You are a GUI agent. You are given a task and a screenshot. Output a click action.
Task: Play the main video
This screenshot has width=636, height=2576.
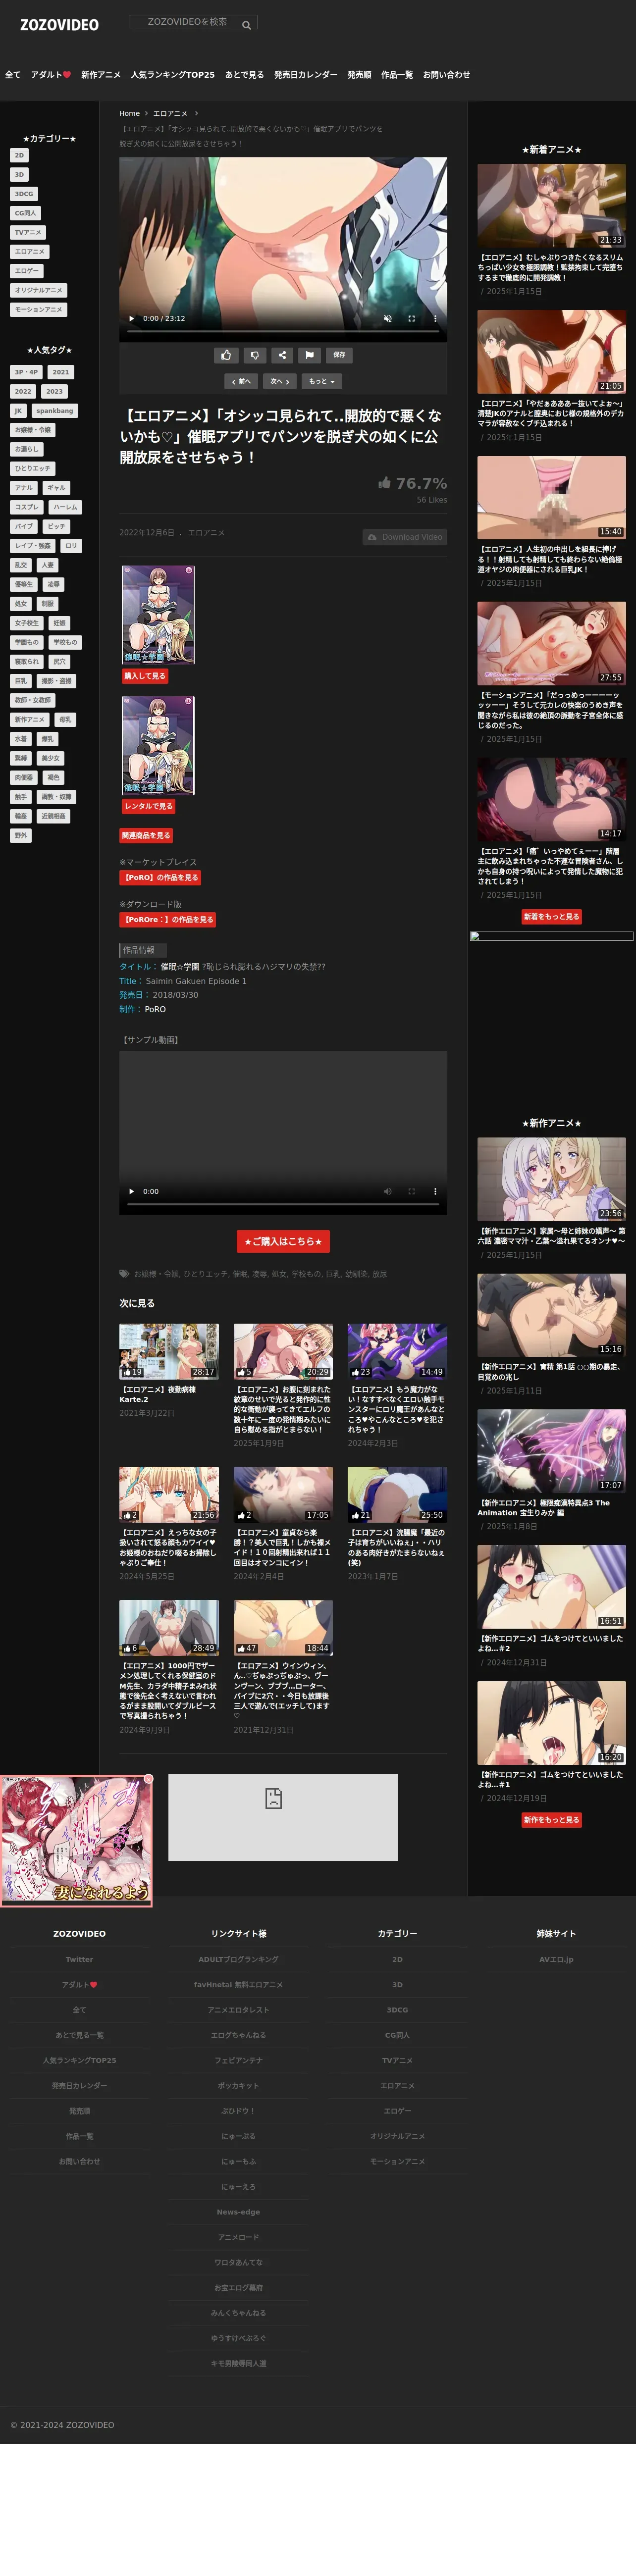(x=131, y=319)
